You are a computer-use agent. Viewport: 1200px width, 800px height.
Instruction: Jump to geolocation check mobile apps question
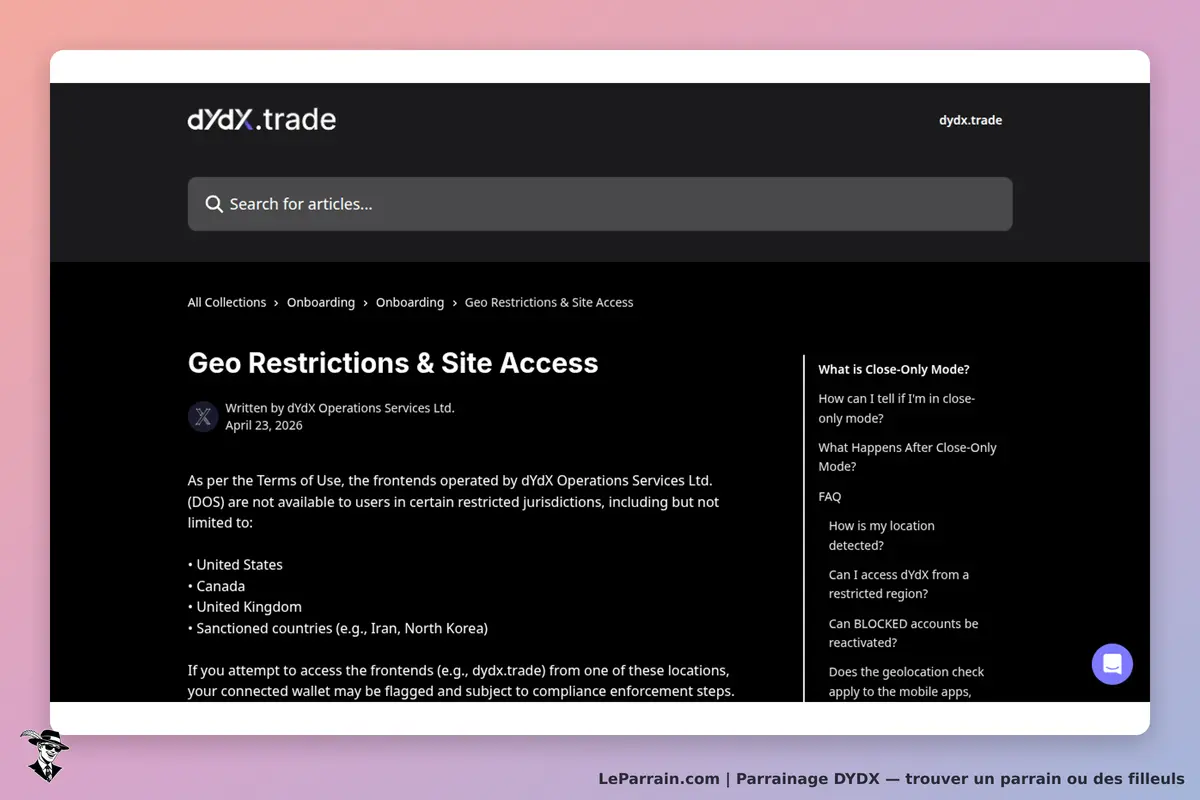[x=907, y=682]
